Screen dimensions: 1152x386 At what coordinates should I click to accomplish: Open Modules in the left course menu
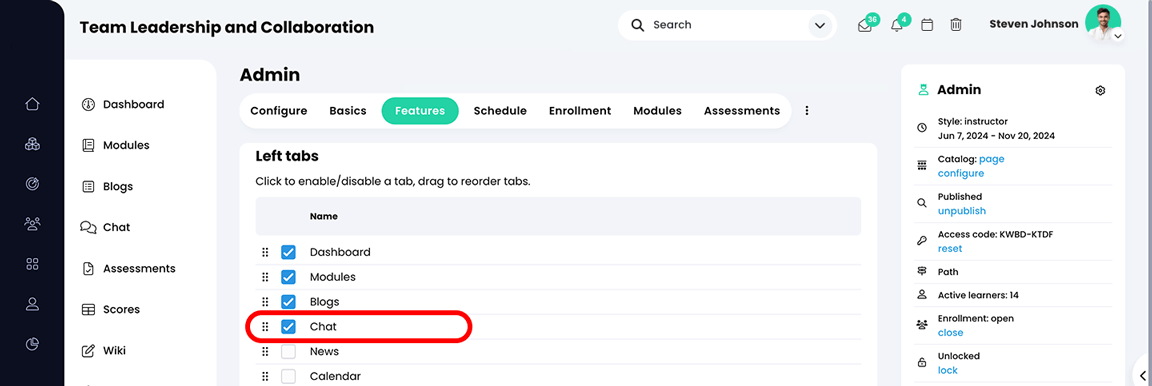115,146
